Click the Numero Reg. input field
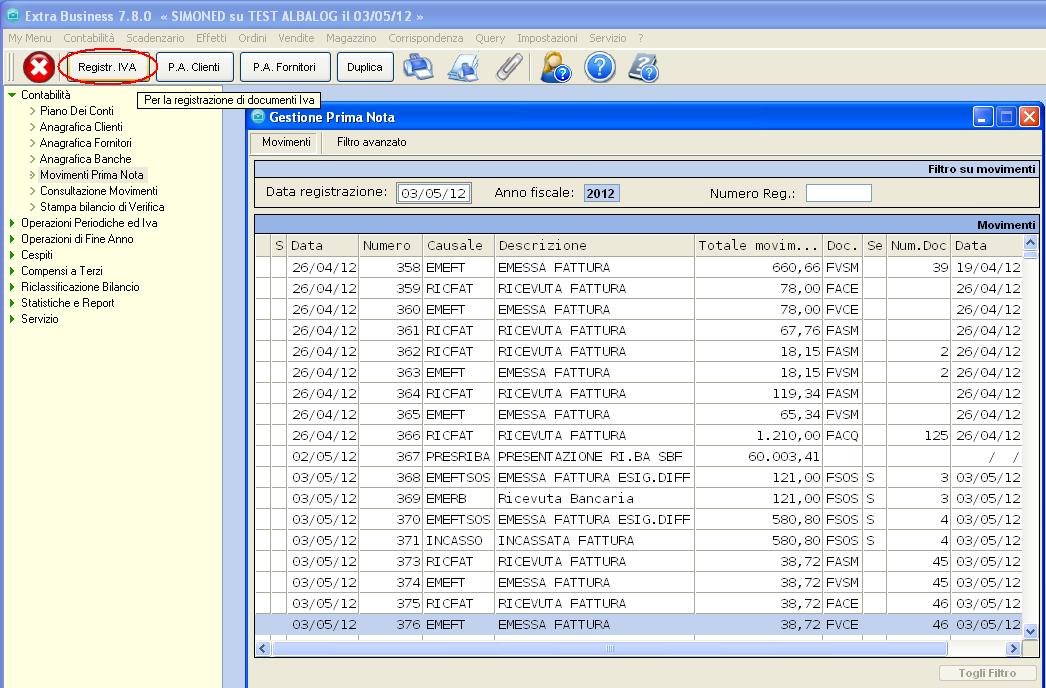Image resolution: width=1046 pixels, height=688 pixels. coord(838,193)
